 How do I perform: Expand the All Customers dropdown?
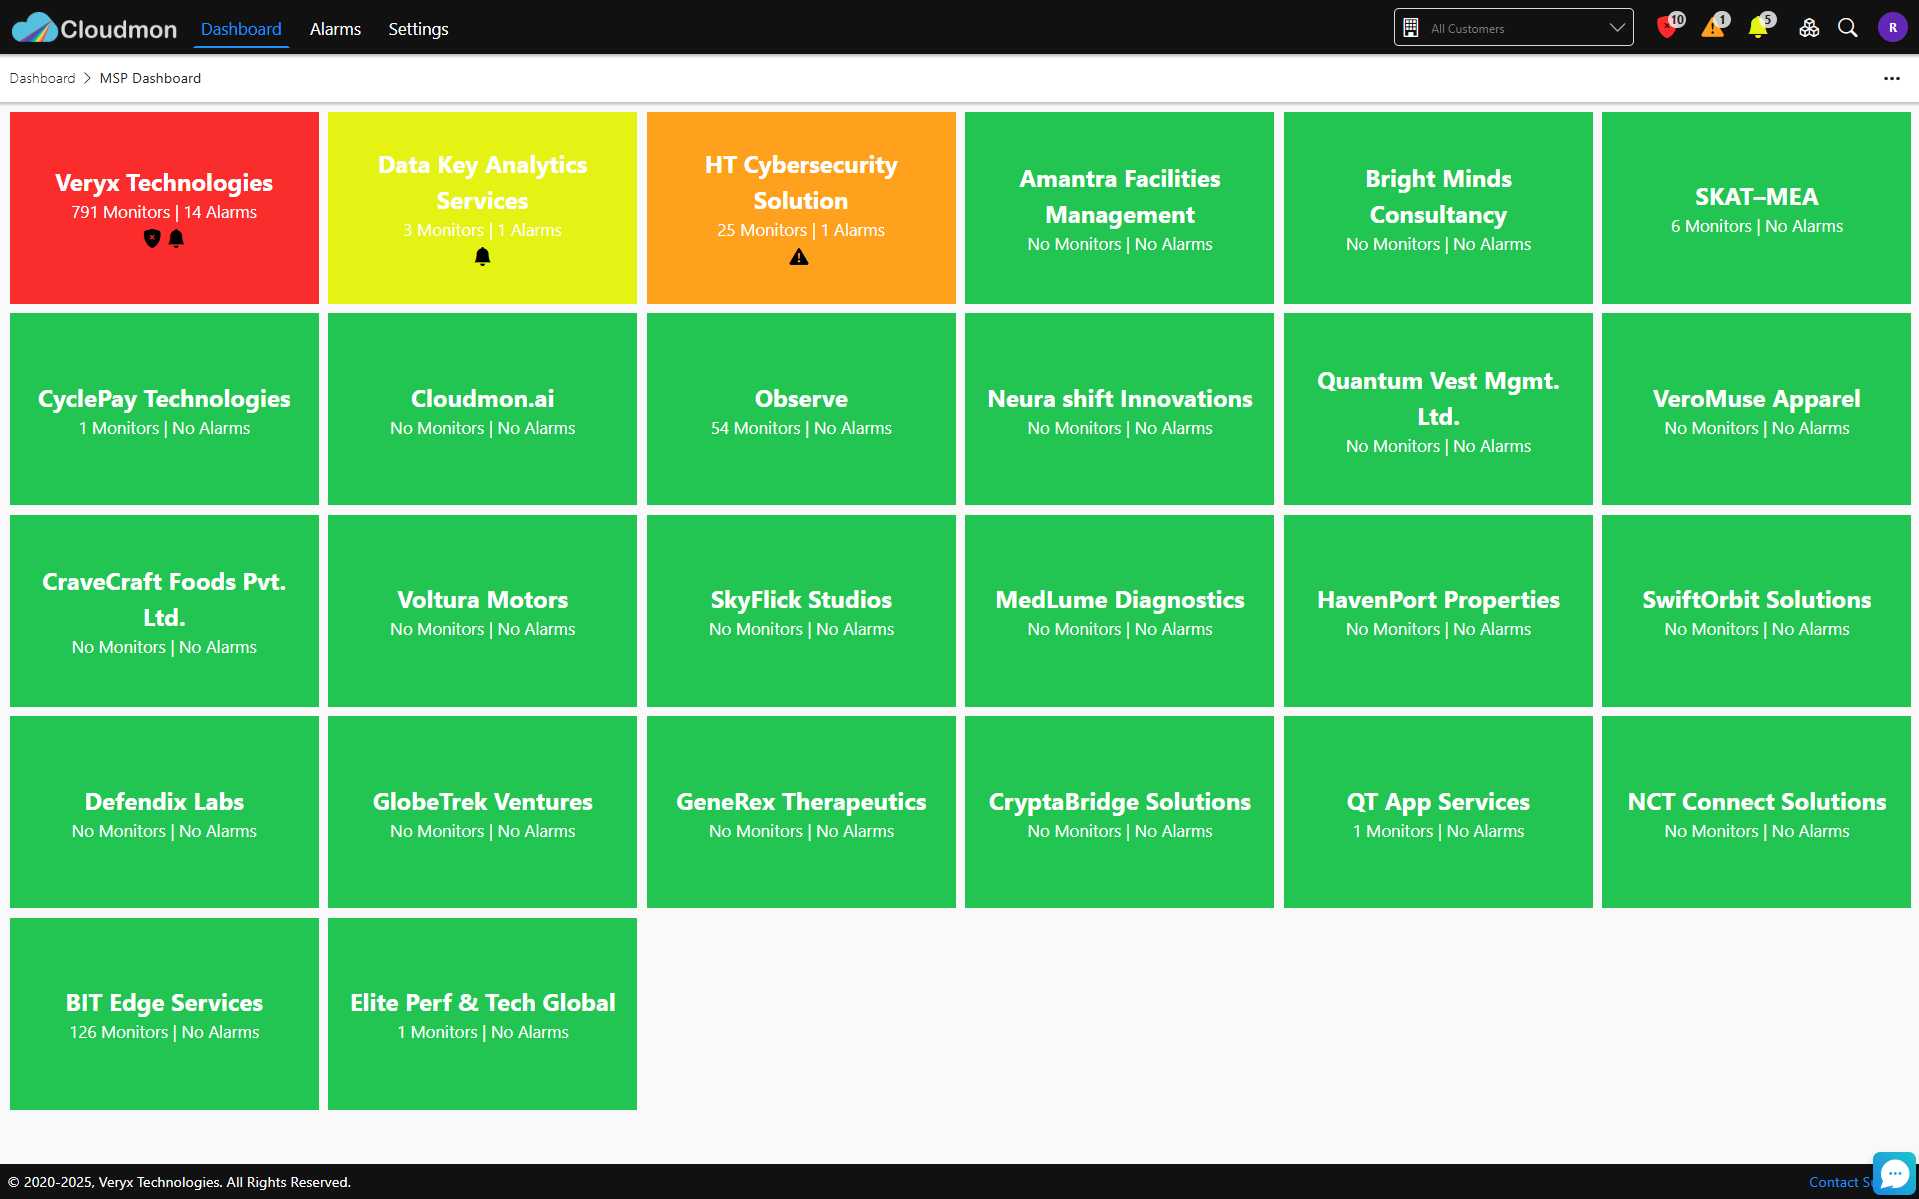coord(1513,27)
